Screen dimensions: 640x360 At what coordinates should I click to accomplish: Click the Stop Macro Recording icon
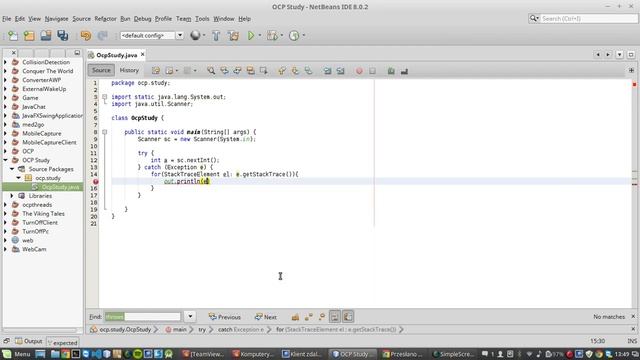tap(372, 71)
